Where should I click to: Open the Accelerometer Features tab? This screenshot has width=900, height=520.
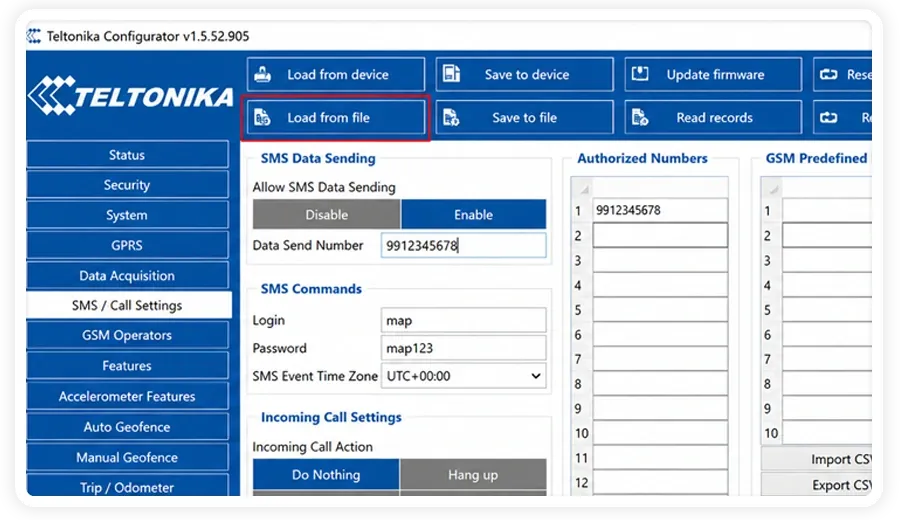click(x=127, y=396)
